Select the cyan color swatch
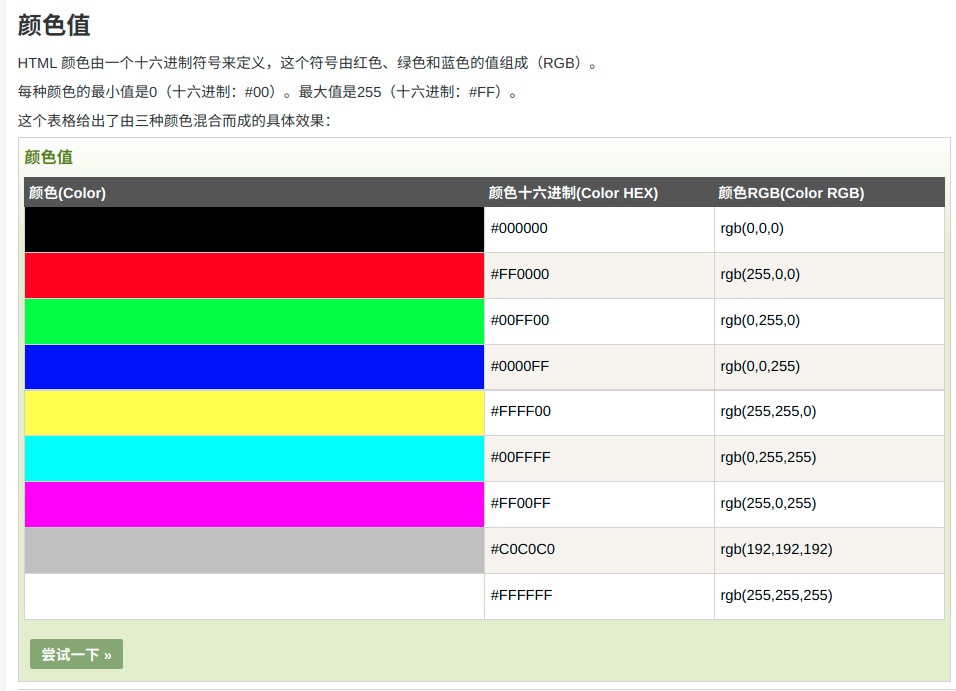Image resolution: width=956 pixels, height=691 pixels. pyautogui.click(x=254, y=459)
